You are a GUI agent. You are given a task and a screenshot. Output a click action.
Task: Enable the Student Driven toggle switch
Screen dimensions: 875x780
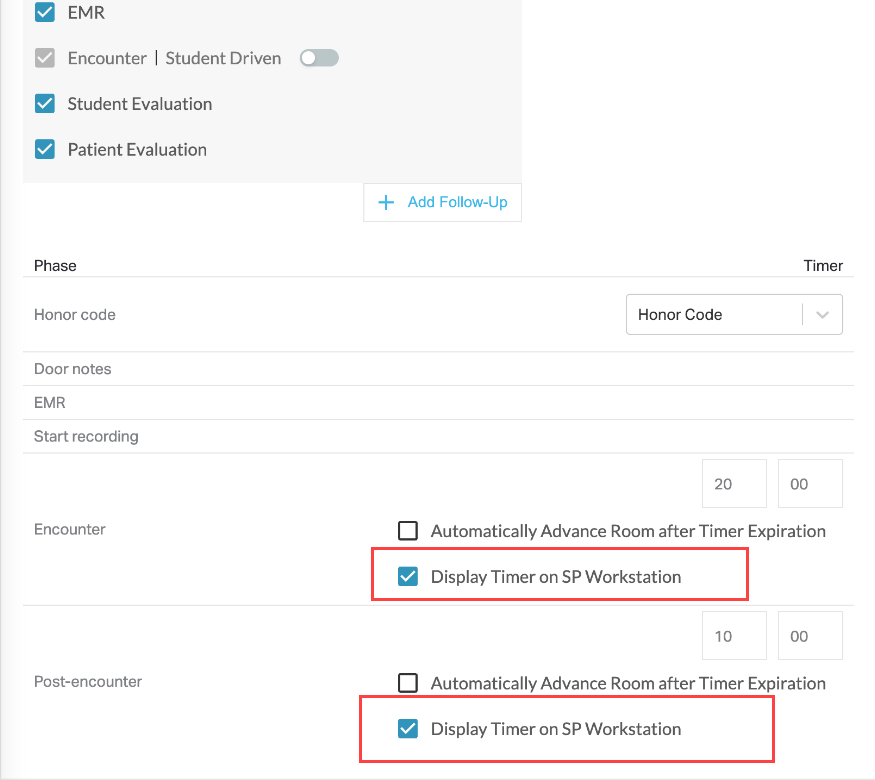point(318,58)
